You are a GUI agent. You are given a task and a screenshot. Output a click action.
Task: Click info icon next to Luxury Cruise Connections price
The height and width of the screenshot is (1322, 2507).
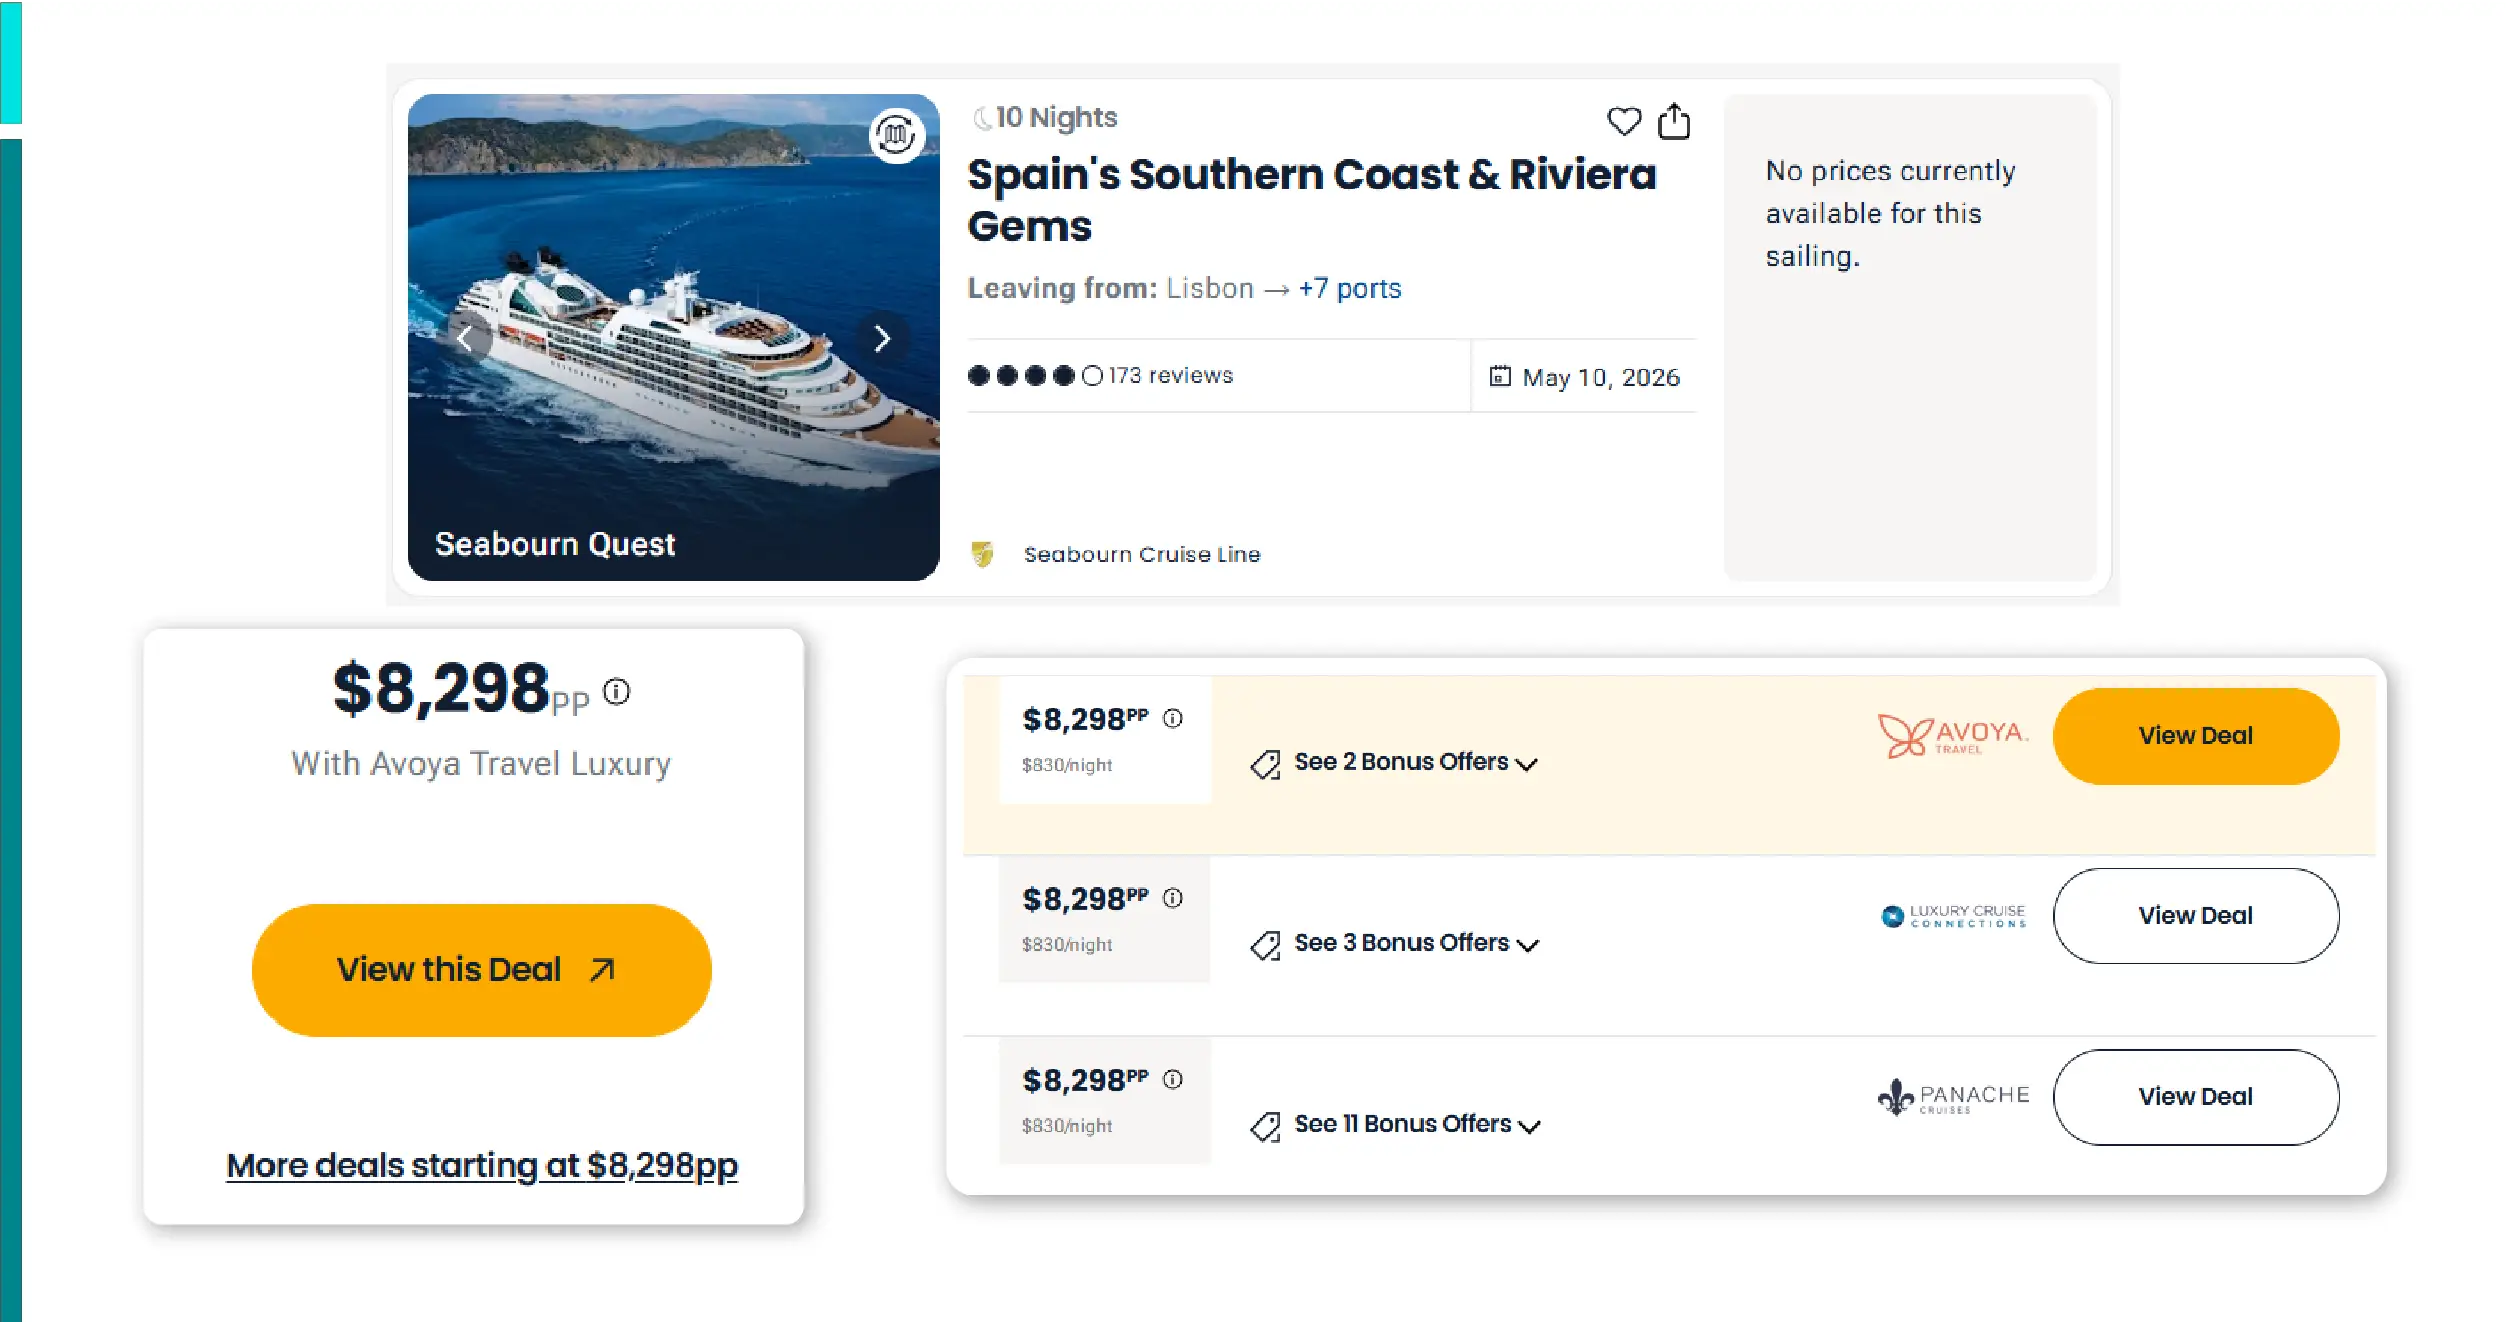[1173, 898]
